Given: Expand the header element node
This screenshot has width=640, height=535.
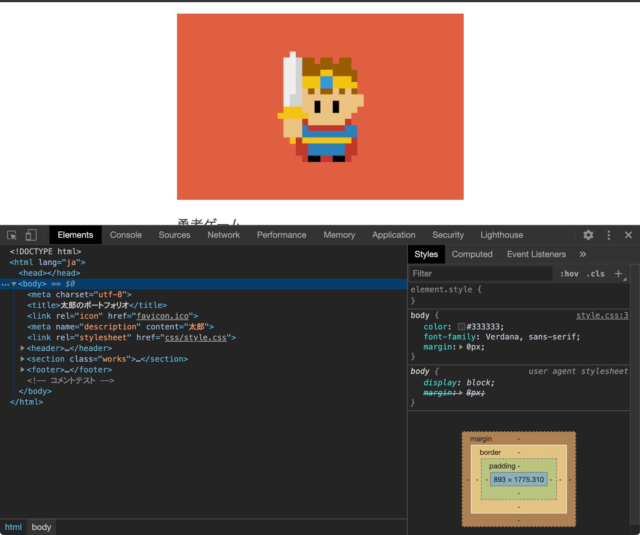Looking at the screenshot, I should pos(22,348).
